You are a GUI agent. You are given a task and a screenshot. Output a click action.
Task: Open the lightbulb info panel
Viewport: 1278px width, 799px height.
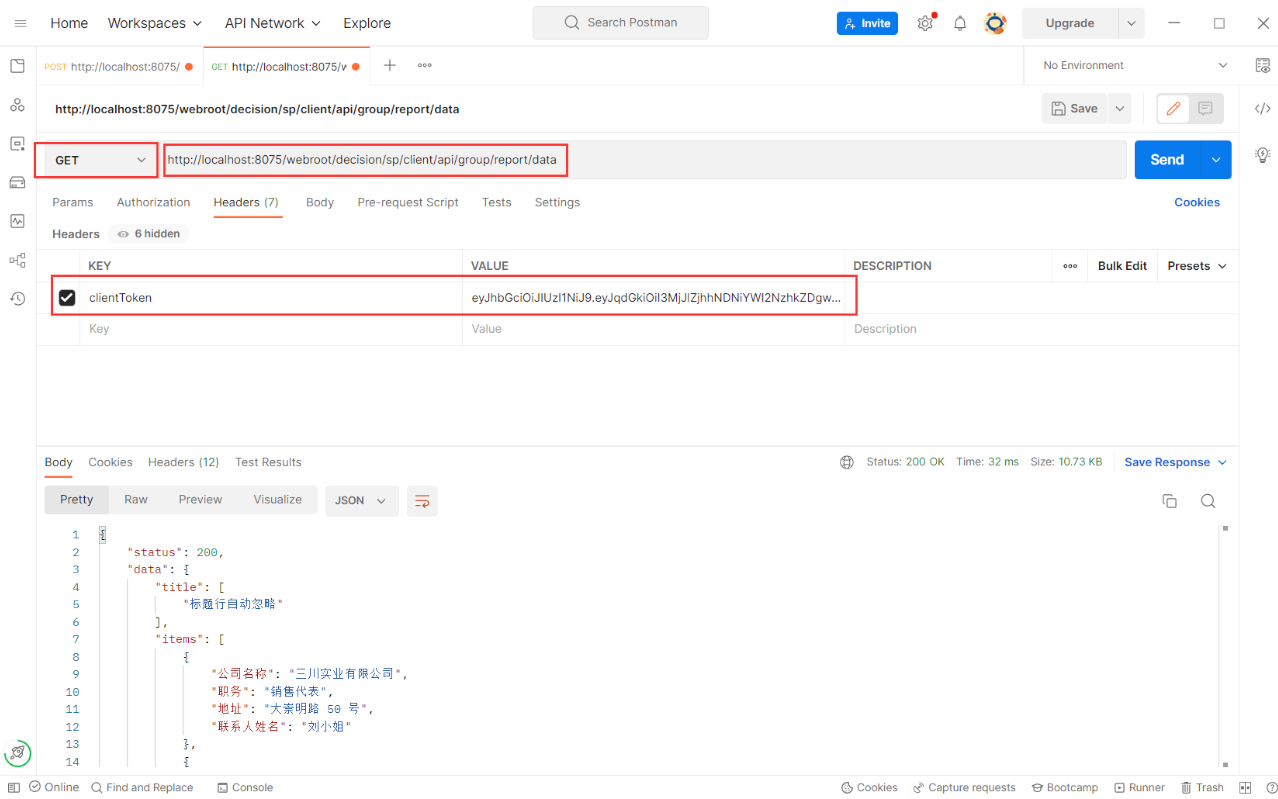point(1263,155)
